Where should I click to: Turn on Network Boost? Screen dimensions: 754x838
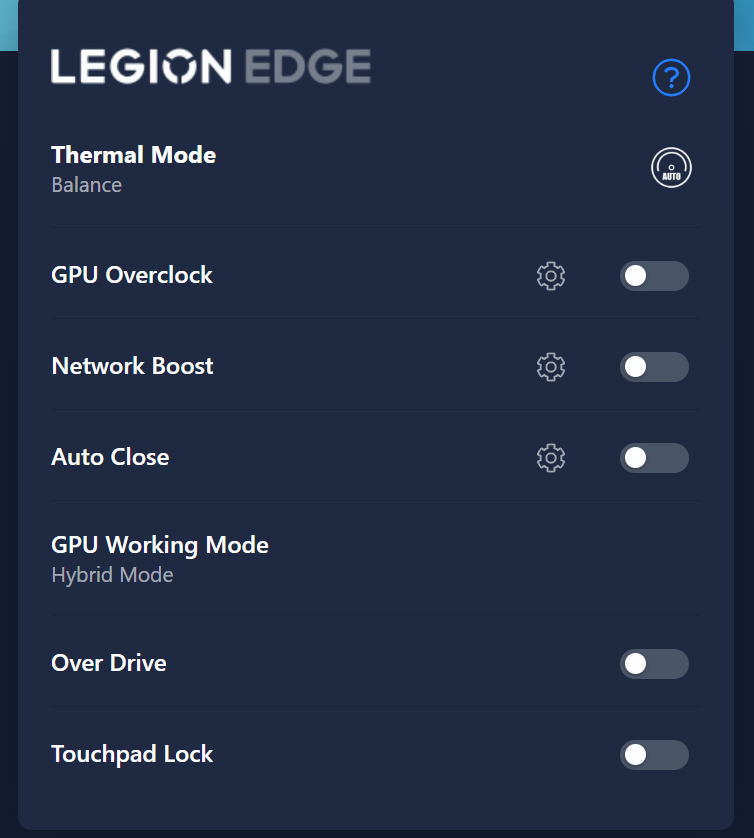pyautogui.click(x=655, y=367)
